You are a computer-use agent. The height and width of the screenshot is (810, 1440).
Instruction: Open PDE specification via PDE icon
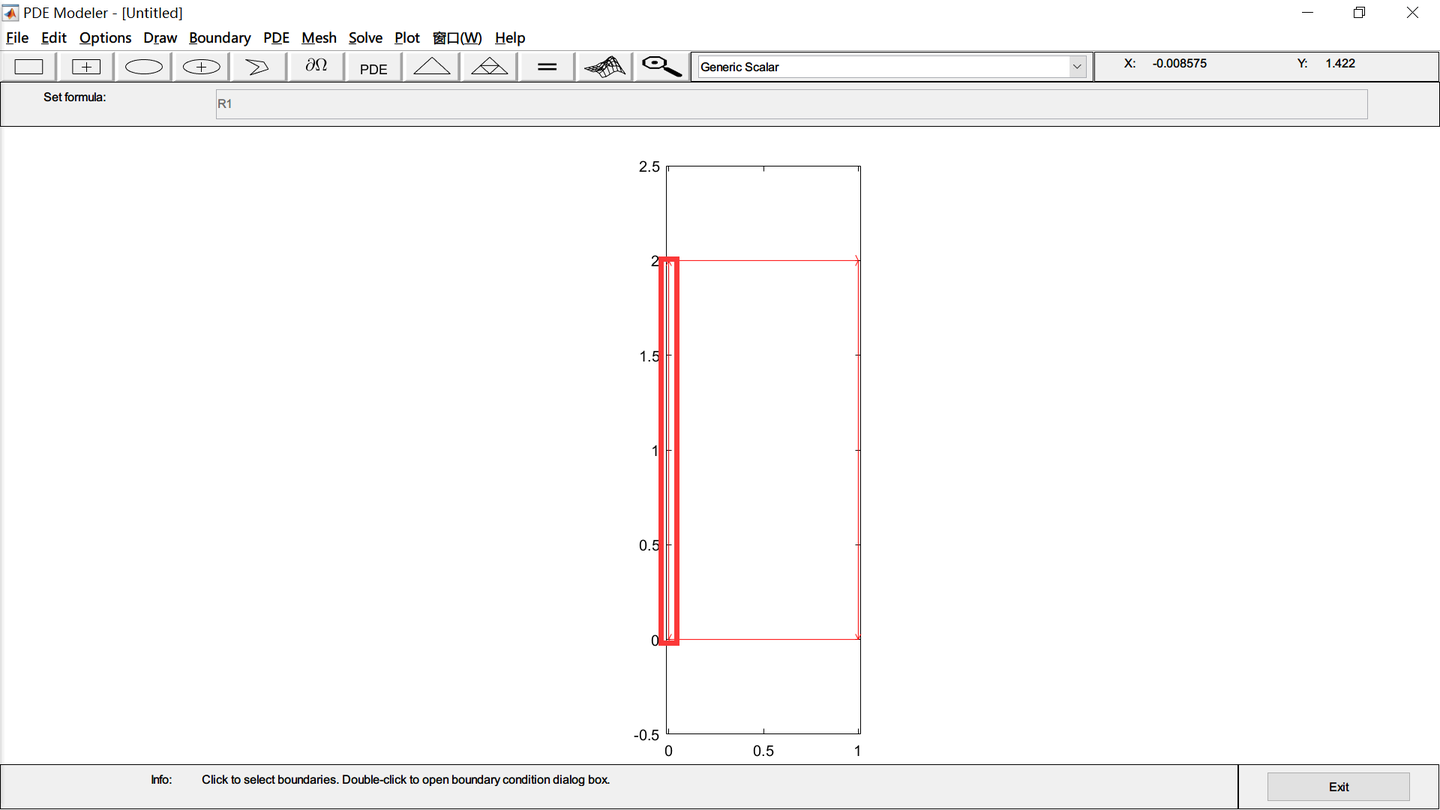tap(372, 66)
